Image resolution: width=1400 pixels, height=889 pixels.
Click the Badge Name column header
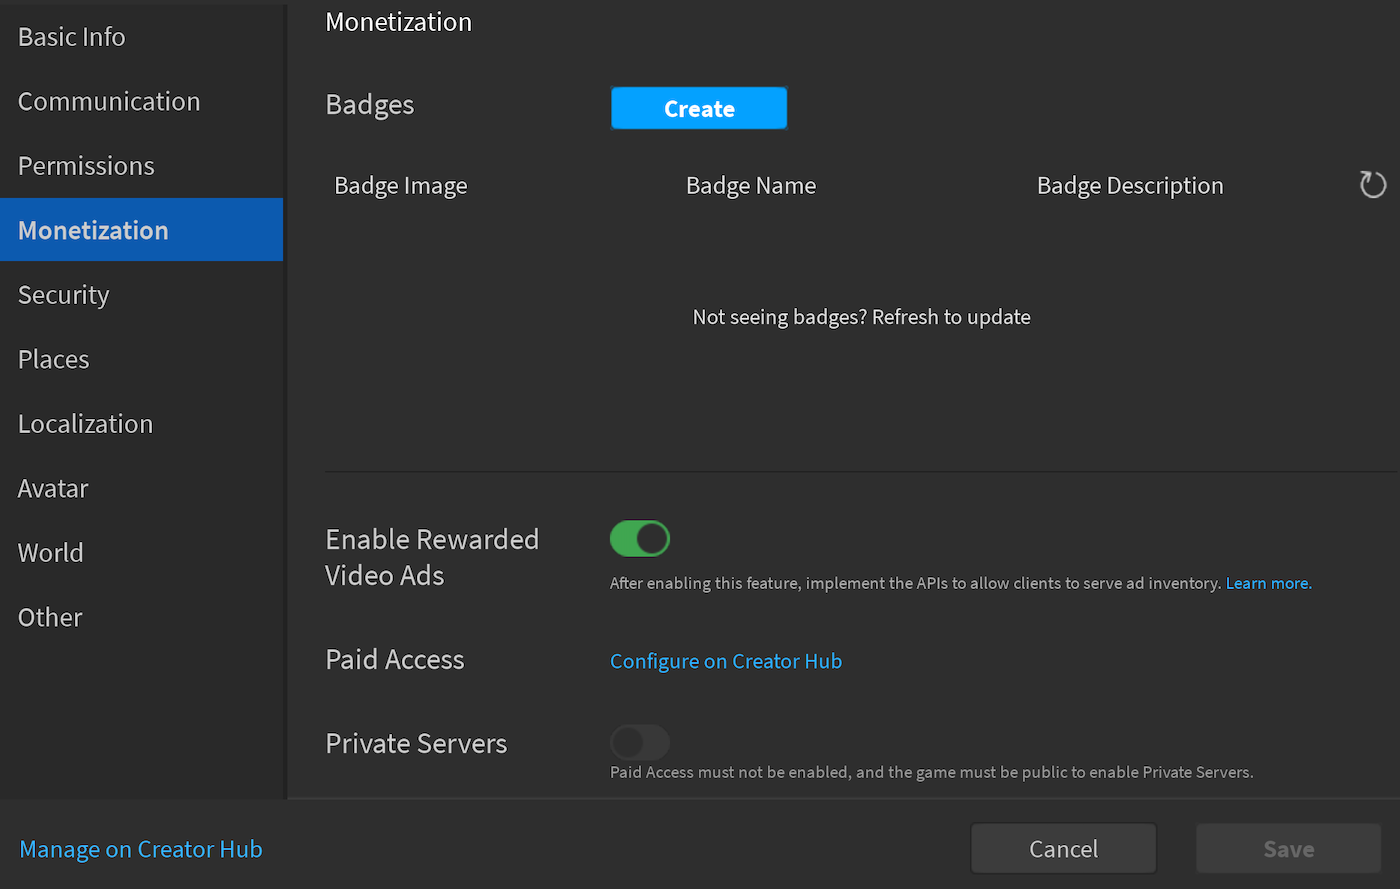pos(751,186)
